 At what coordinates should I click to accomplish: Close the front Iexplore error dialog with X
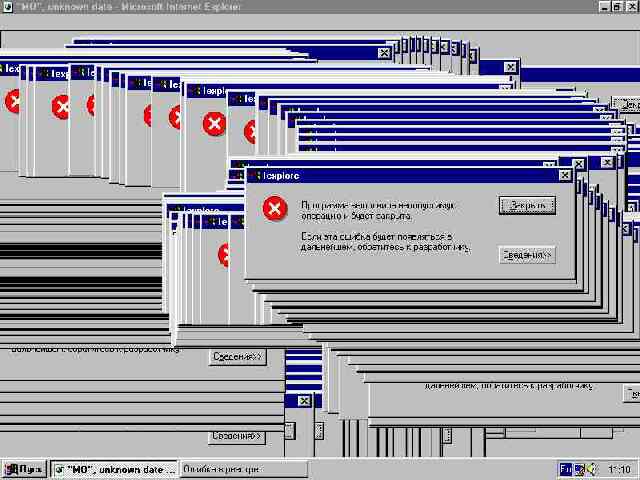[564, 176]
